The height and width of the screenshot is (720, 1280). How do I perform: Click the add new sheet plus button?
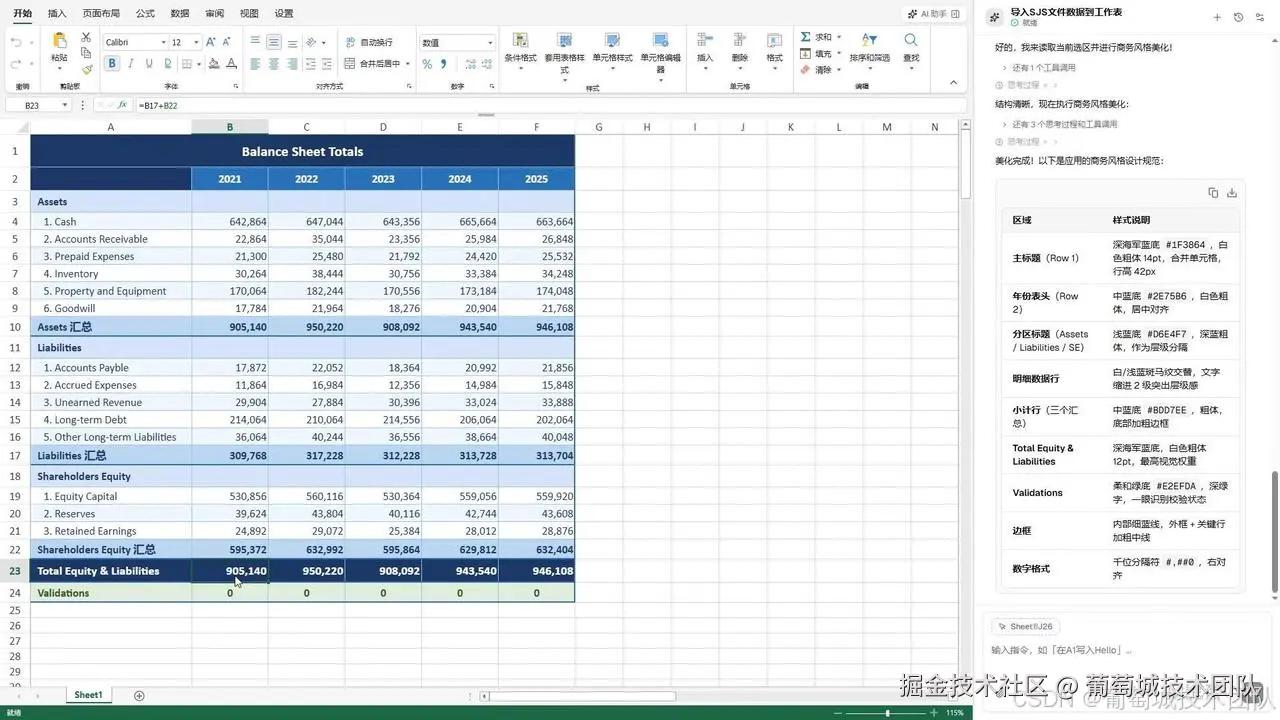point(139,695)
